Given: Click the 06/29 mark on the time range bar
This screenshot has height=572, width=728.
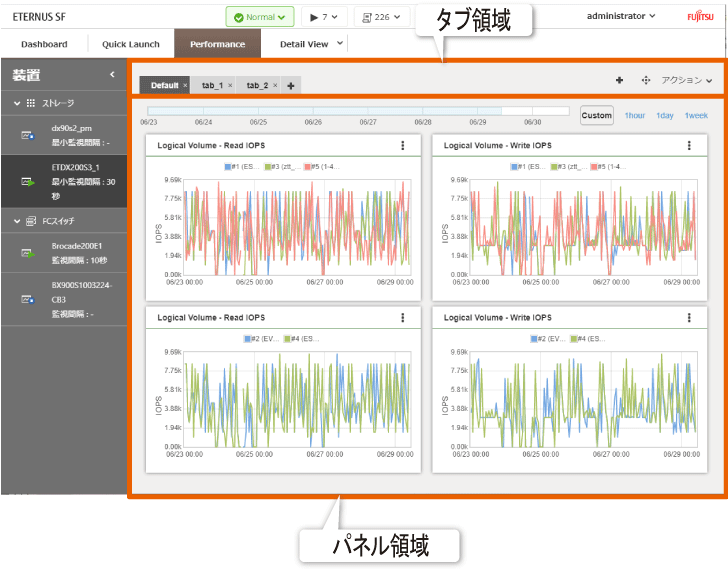Looking at the screenshot, I should tap(478, 122).
